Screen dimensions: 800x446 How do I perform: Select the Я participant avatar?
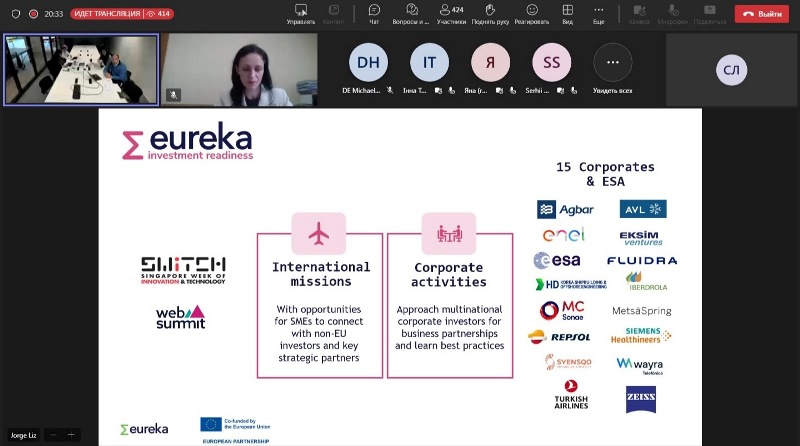coord(490,62)
